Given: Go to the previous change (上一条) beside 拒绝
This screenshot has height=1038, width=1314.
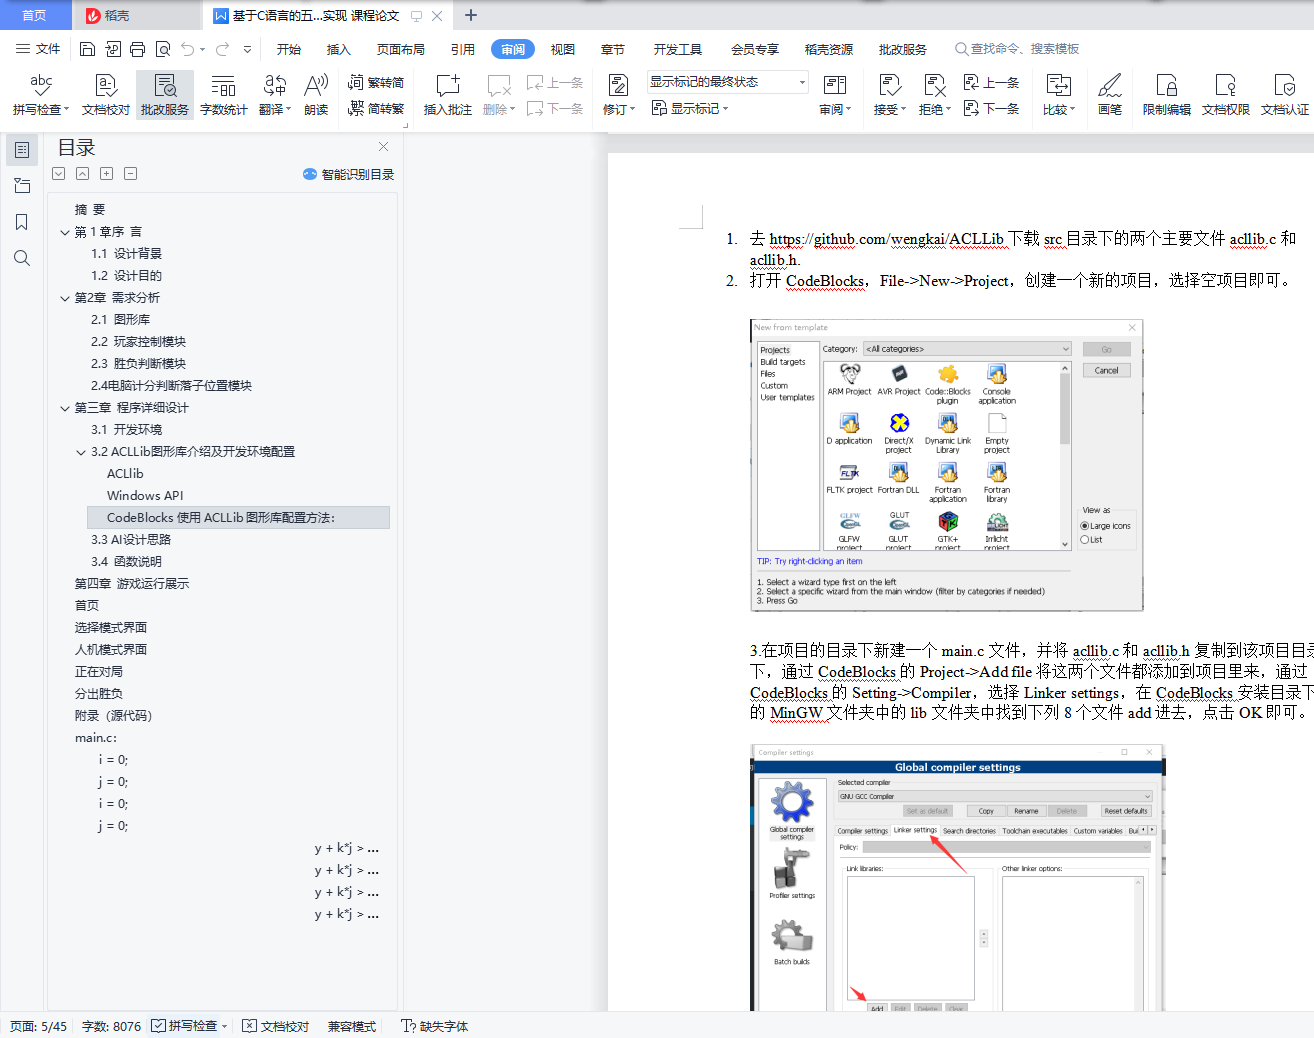Looking at the screenshot, I should pos(991,83).
